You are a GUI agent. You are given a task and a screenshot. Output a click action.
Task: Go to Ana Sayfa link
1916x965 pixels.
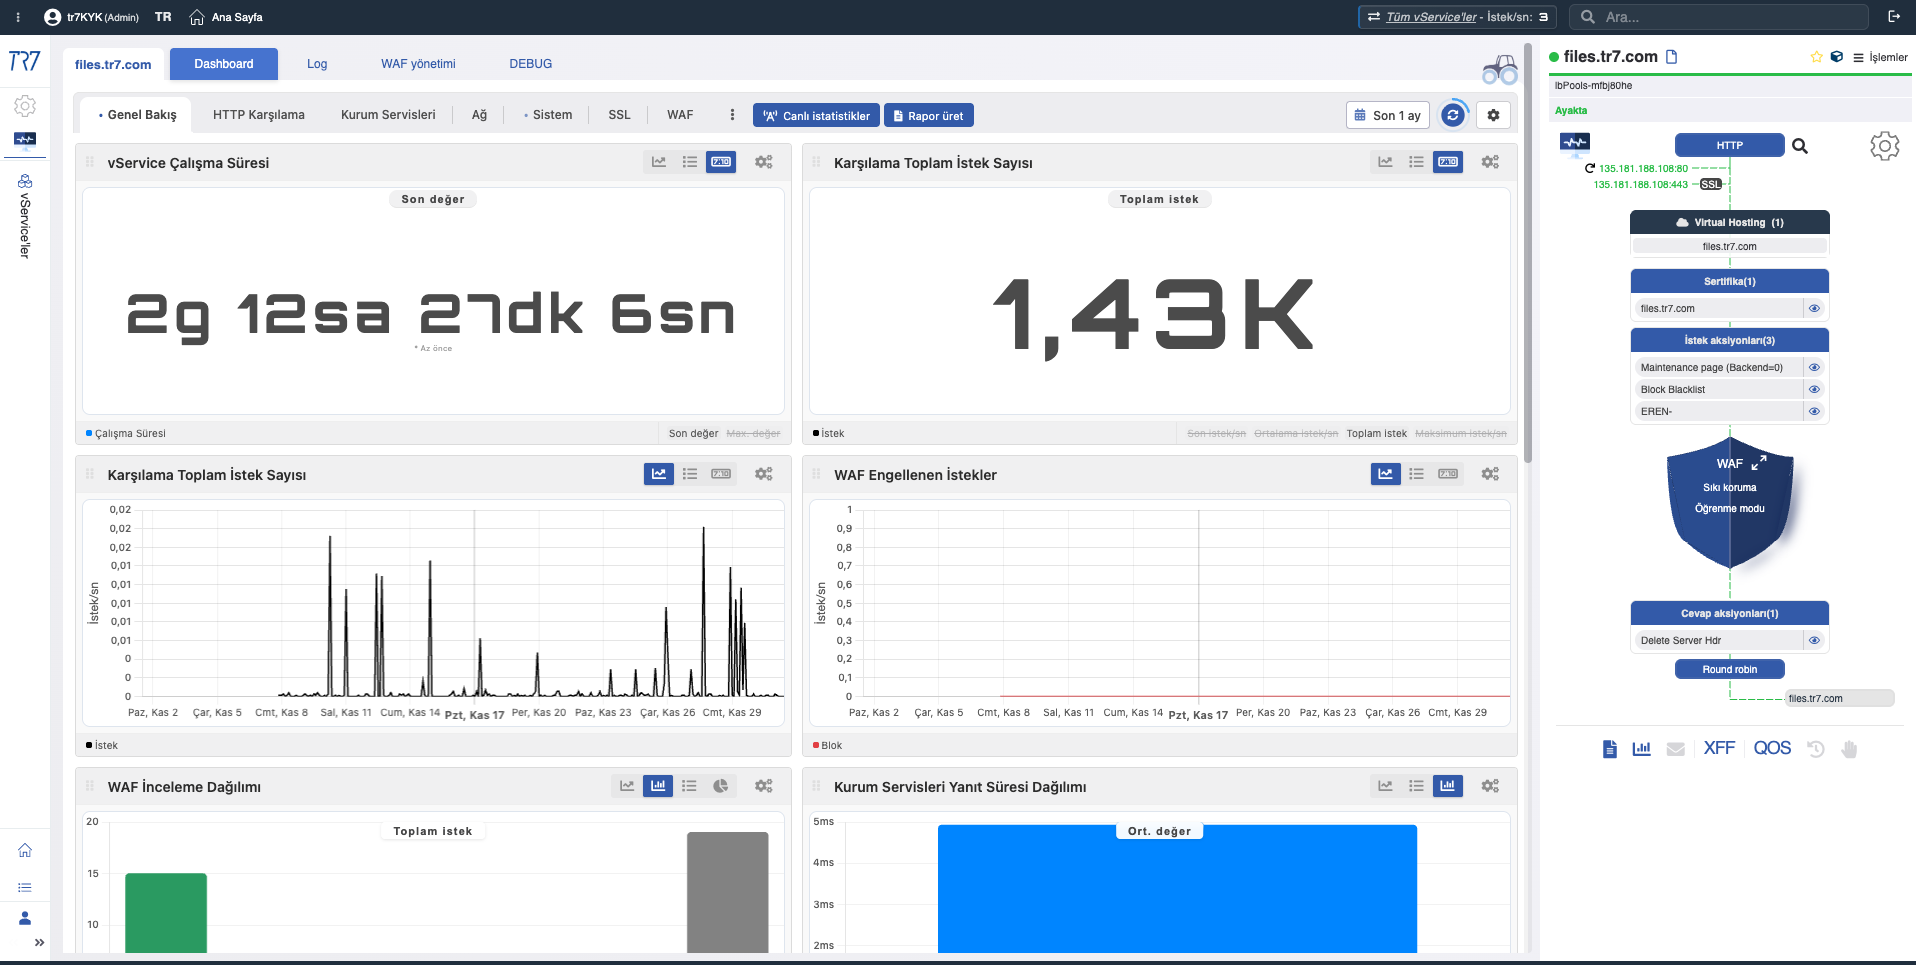[x=226, y=17]
